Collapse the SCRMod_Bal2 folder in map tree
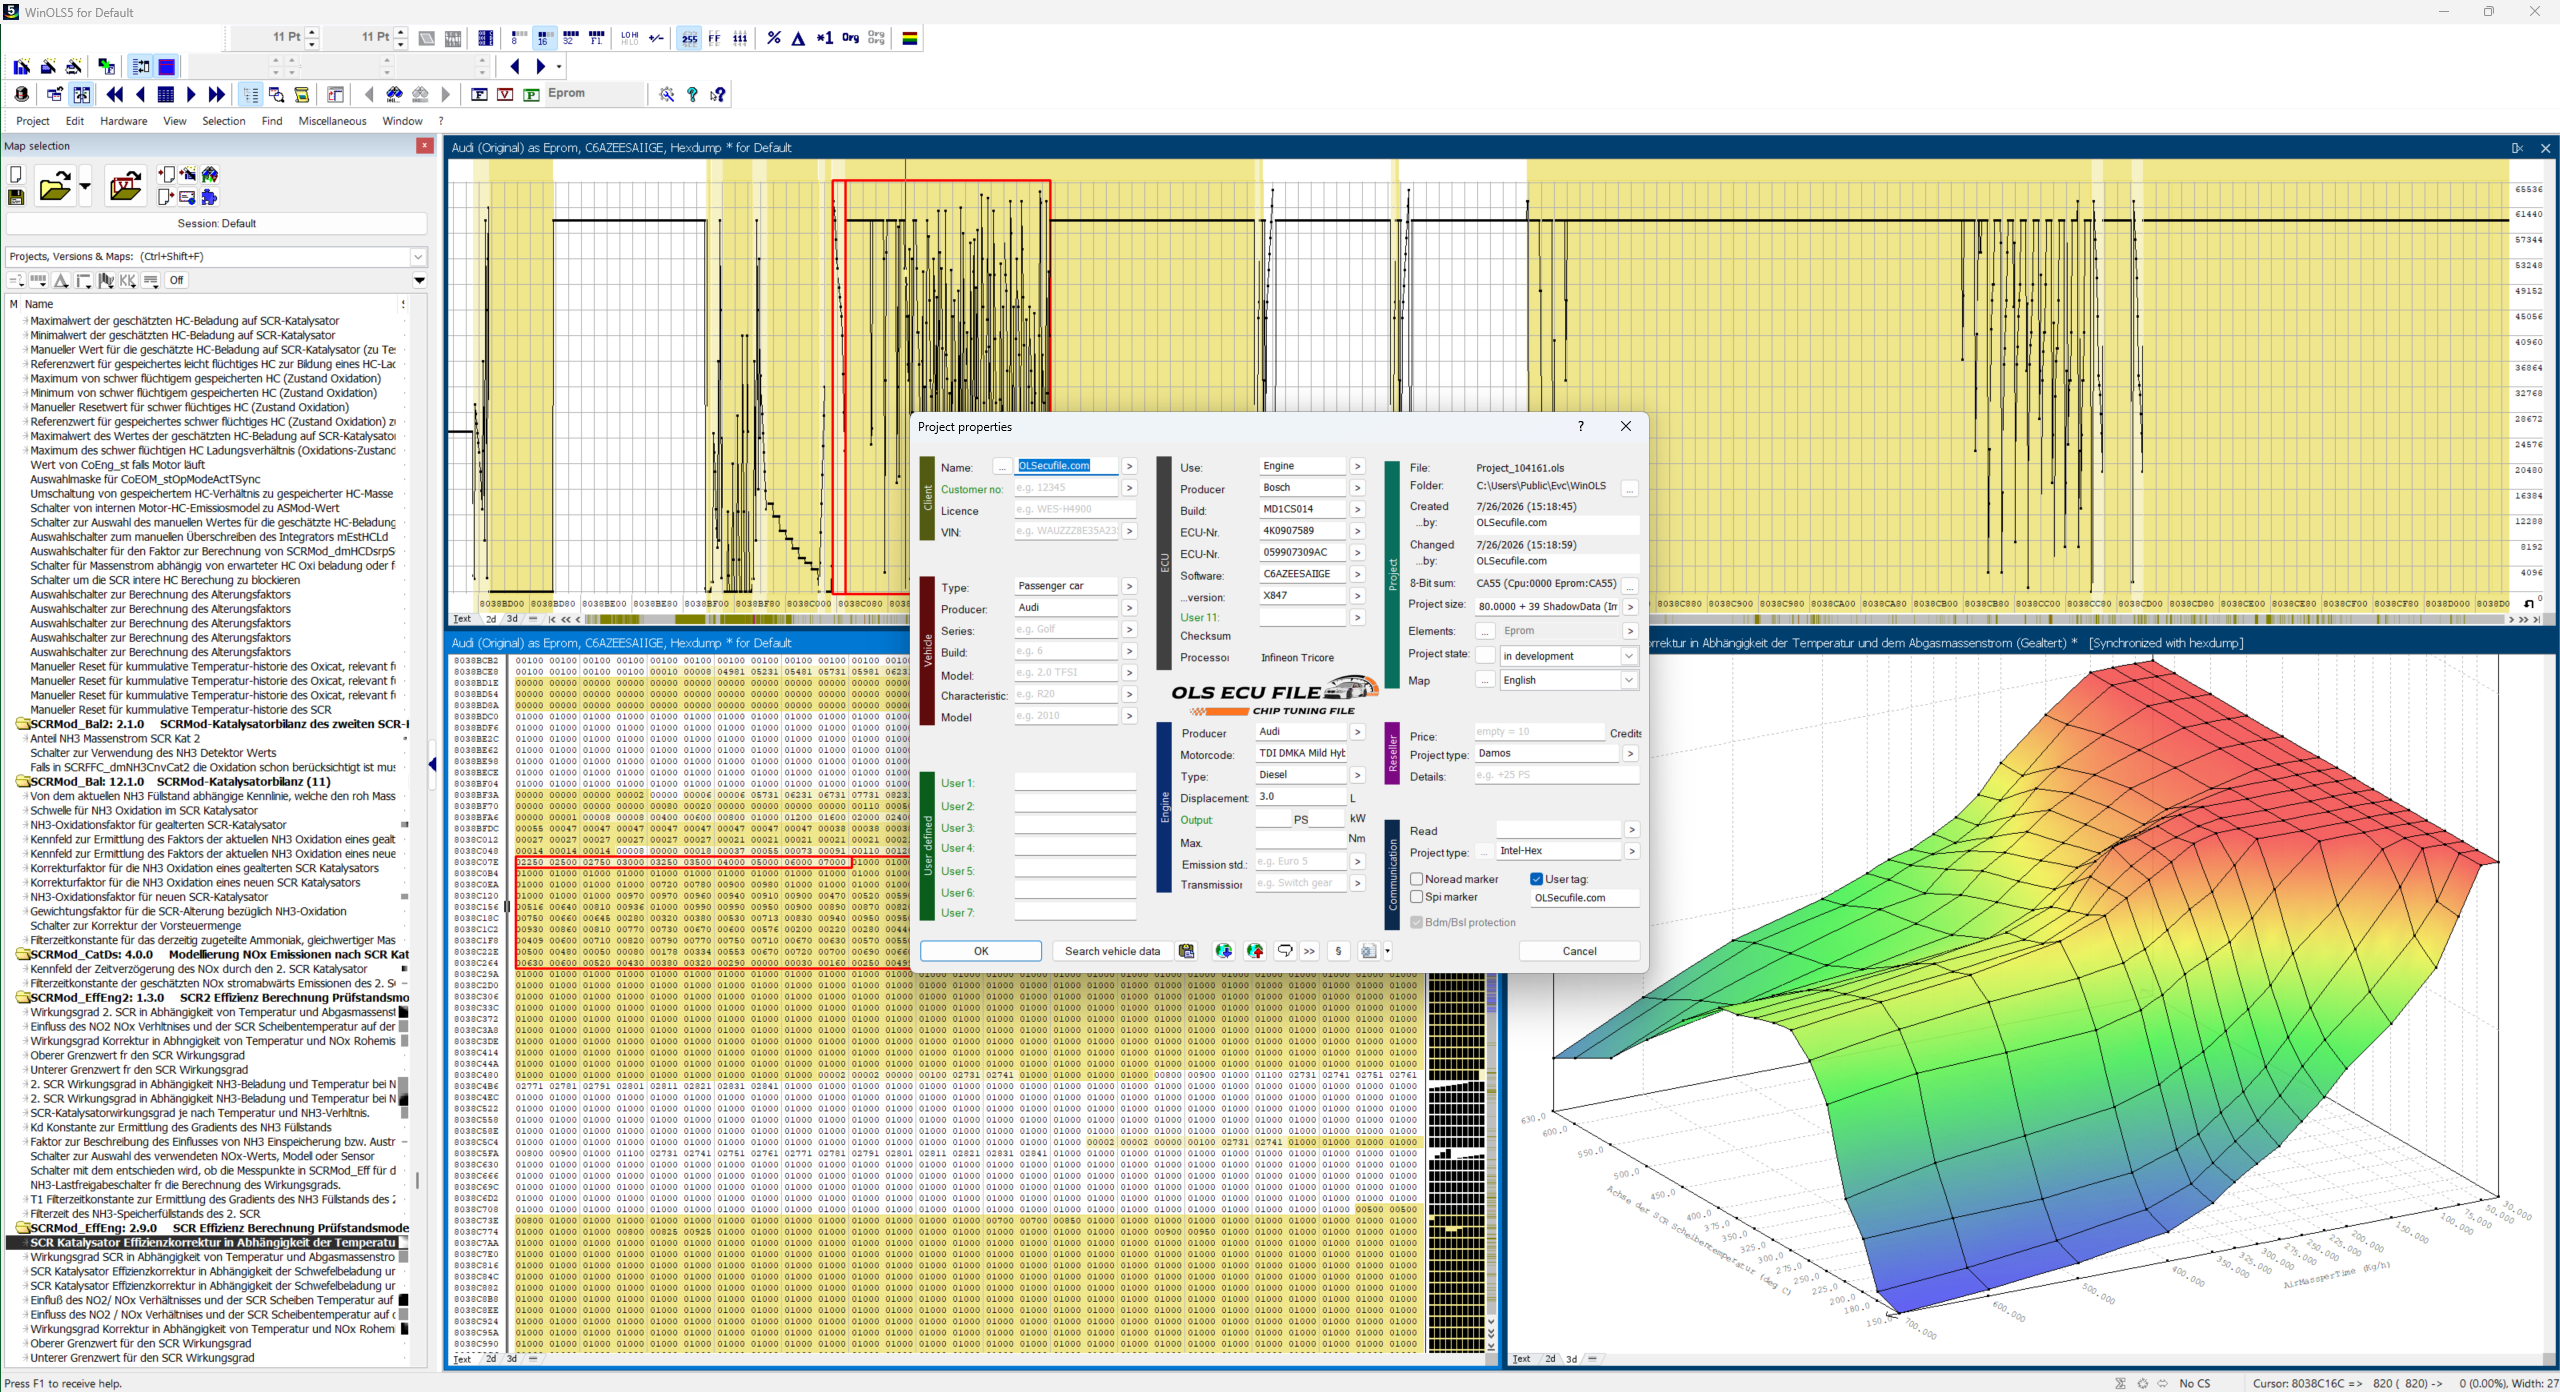Screen dimensions: 2560x1392 [22, 724]
